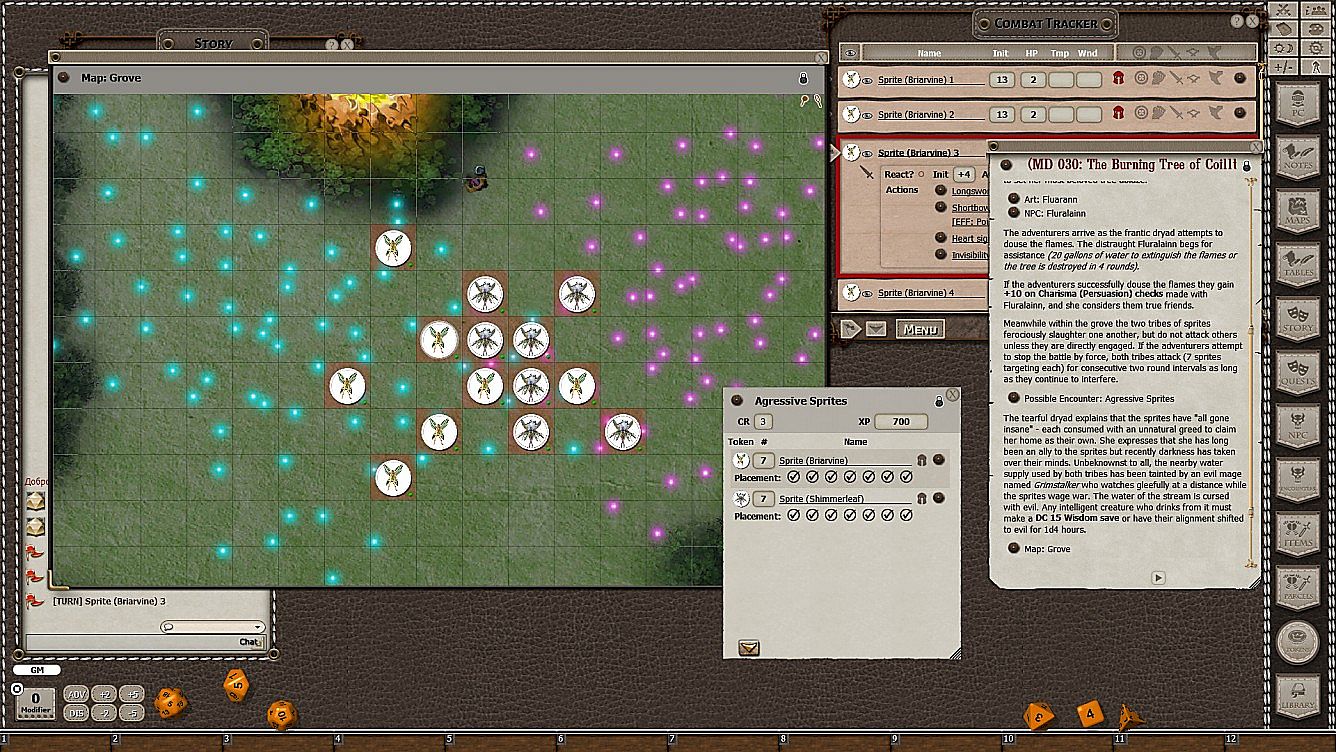Click Sprite (Briarvine) 1 initiative field

[1001, 80]
